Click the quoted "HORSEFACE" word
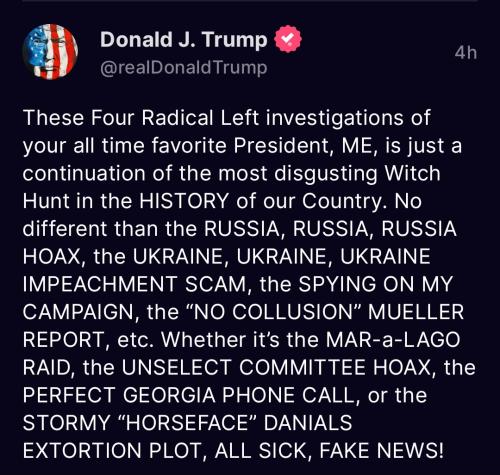 point(186,423)
